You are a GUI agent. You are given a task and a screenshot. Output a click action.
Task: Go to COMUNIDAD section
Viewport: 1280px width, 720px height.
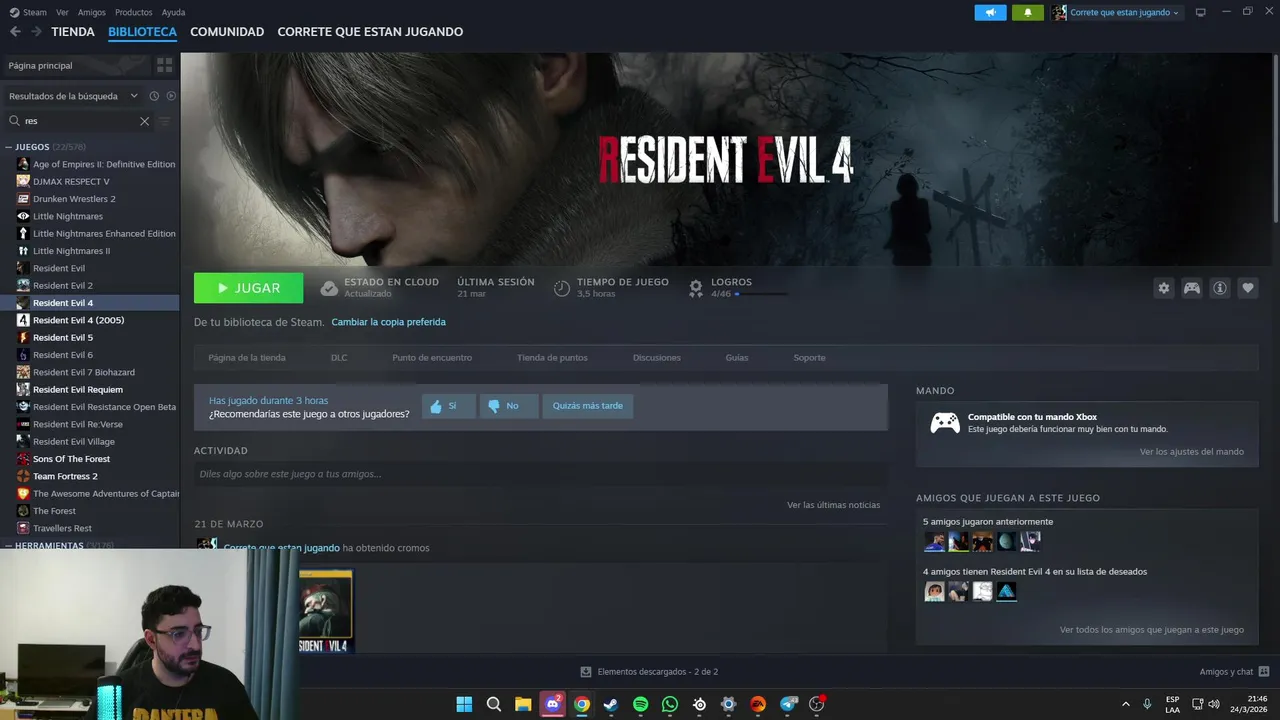[x=227, y=32]
